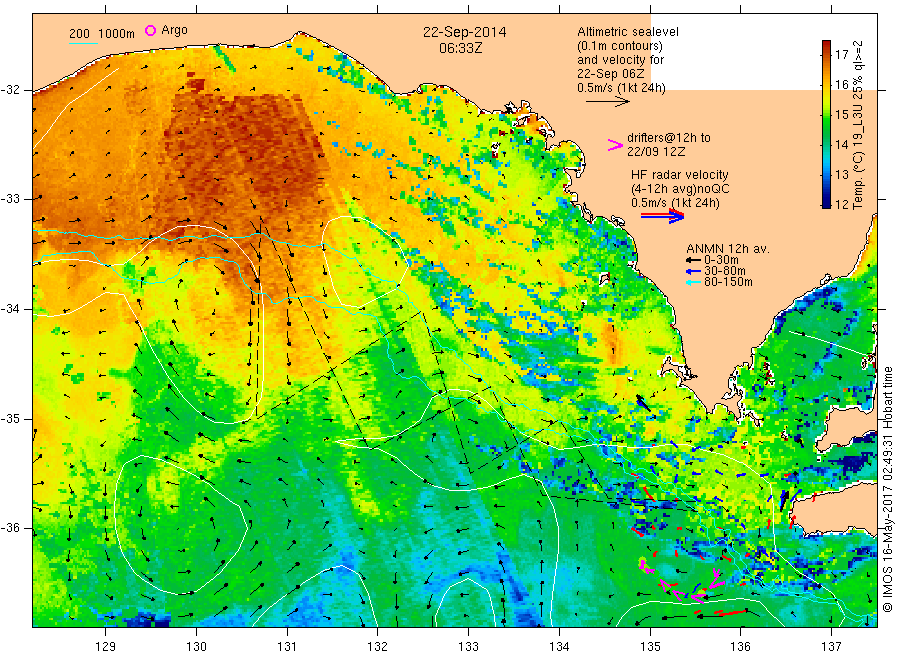Click the colorbar tick label '12'
This screenshot has height=660, width=900.
841,204
